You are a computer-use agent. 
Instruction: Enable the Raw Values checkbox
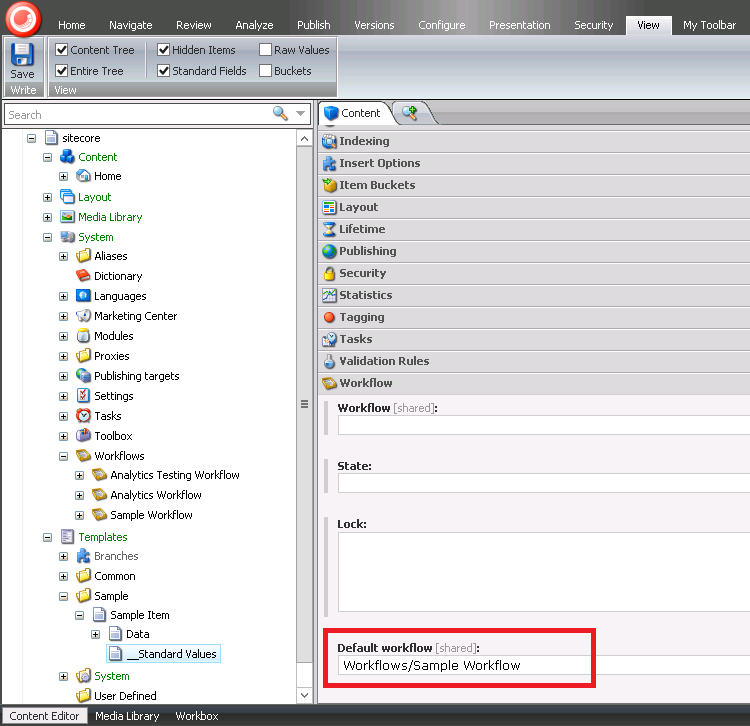(265, 49)
